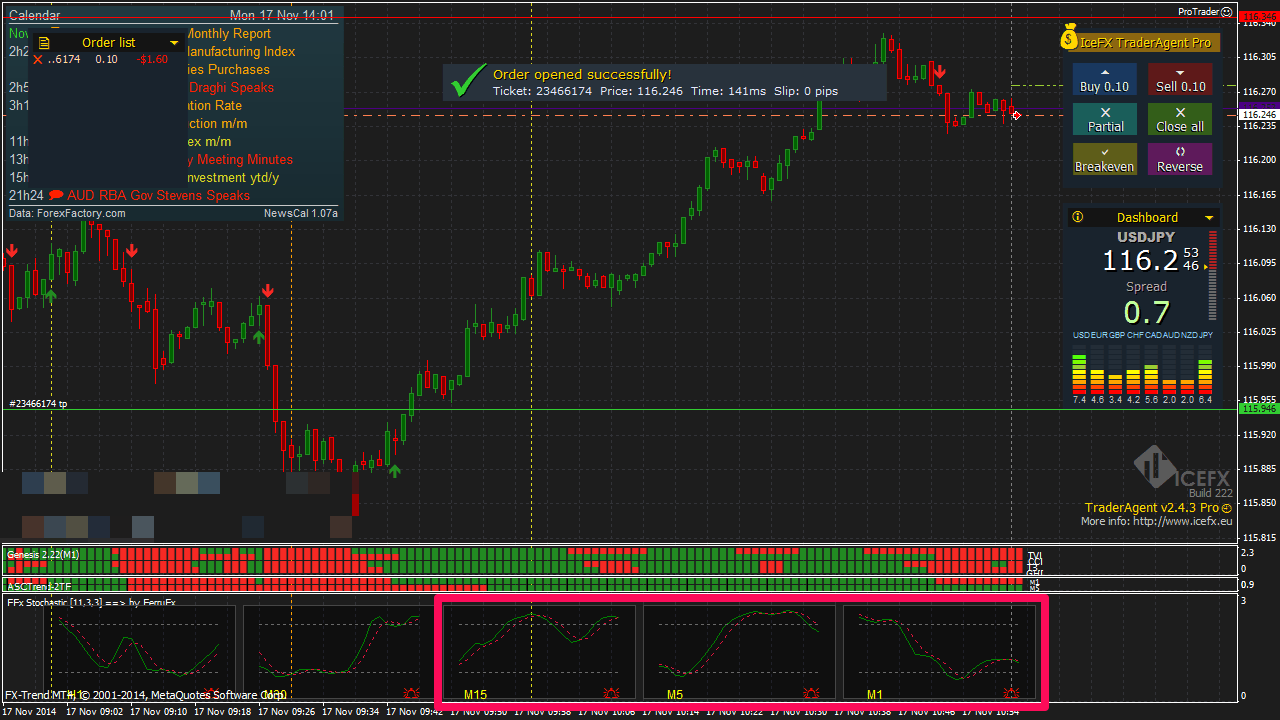The height and width of the screenshot is (720, 1280).
Task: Click the Reverse position button
Action: [x=1180, y=160]
